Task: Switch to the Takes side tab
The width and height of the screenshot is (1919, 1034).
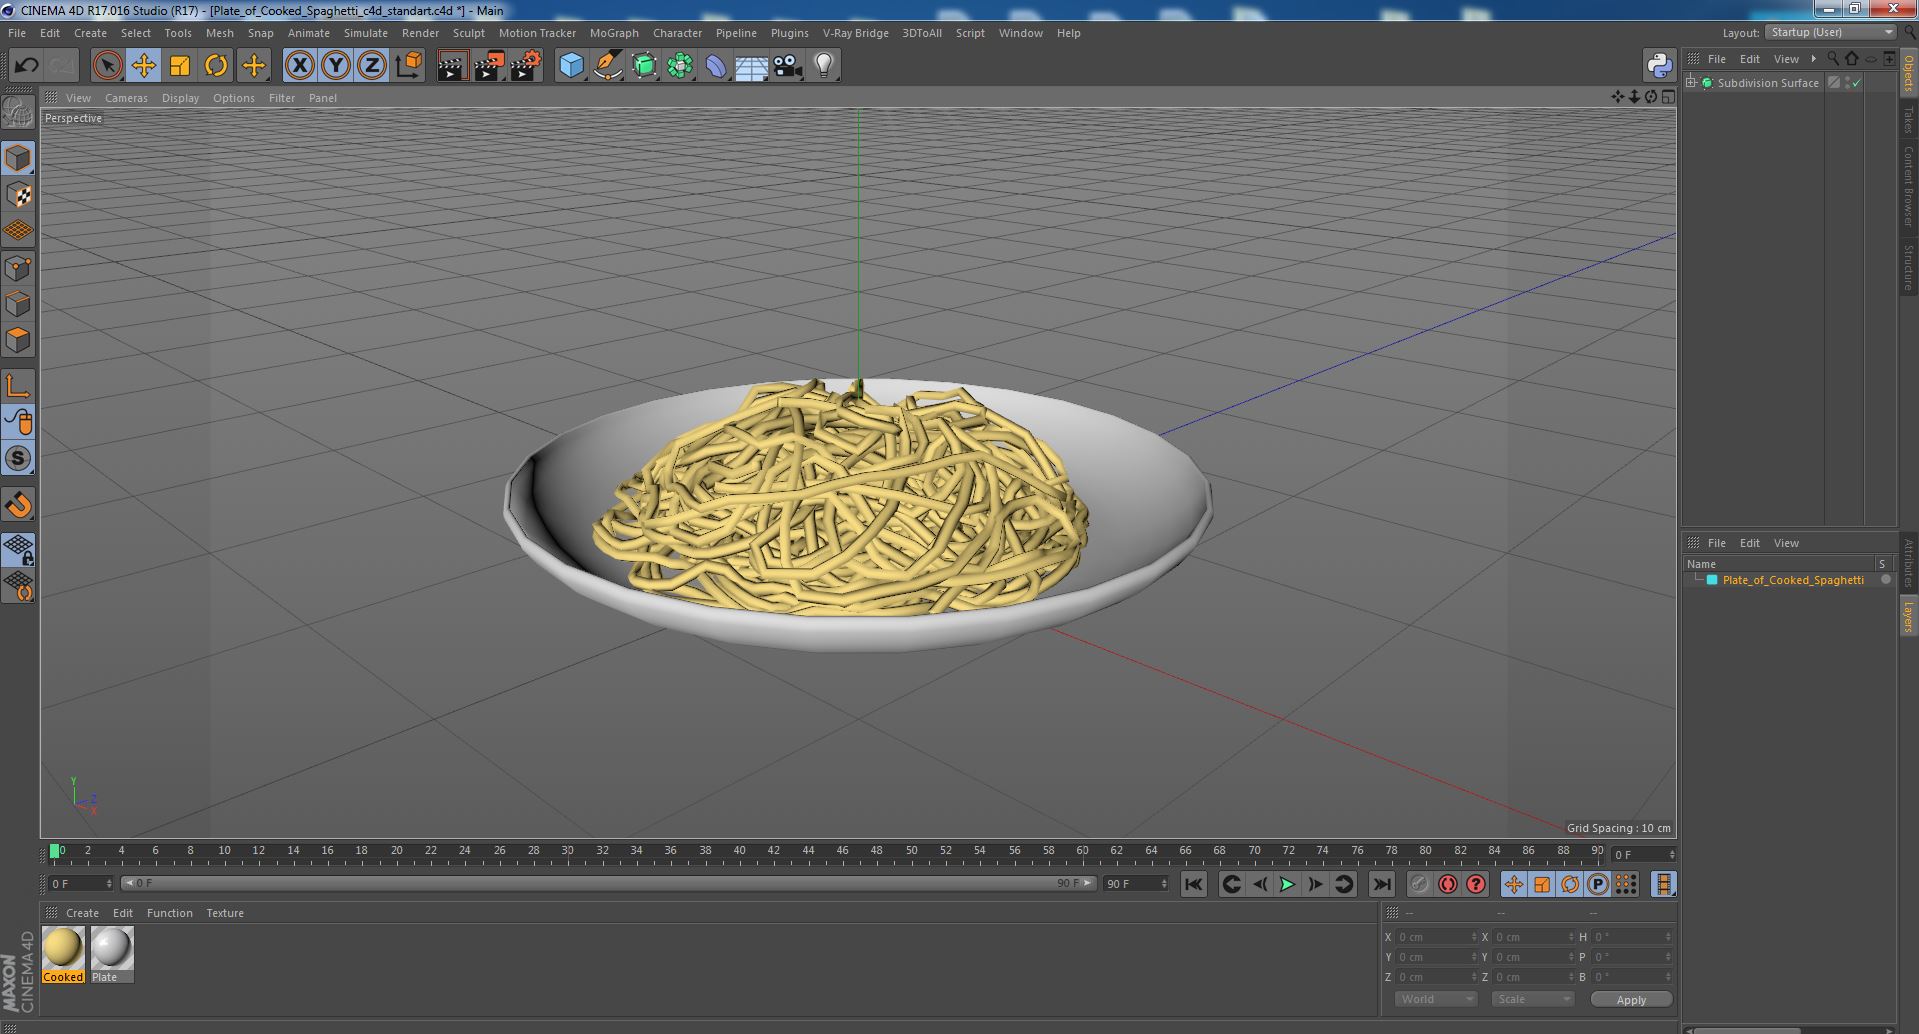Action: [1908, 120]
